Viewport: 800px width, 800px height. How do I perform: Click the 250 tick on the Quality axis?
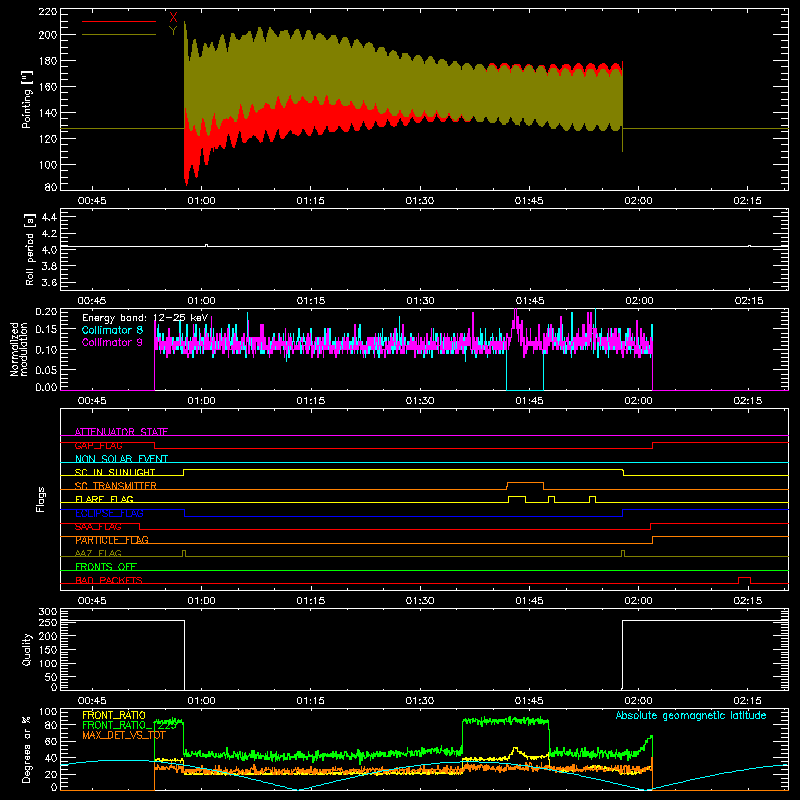click(47, 622)
